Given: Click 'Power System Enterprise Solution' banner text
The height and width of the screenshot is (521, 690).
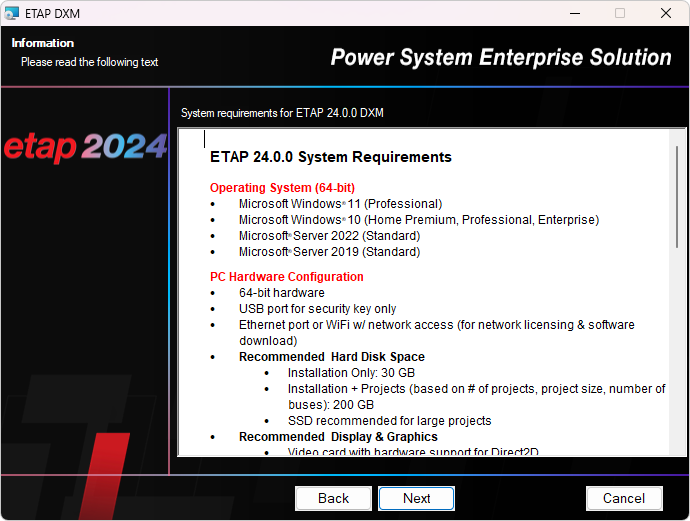Looking at the screenshot, I should (x=501, y=58).
